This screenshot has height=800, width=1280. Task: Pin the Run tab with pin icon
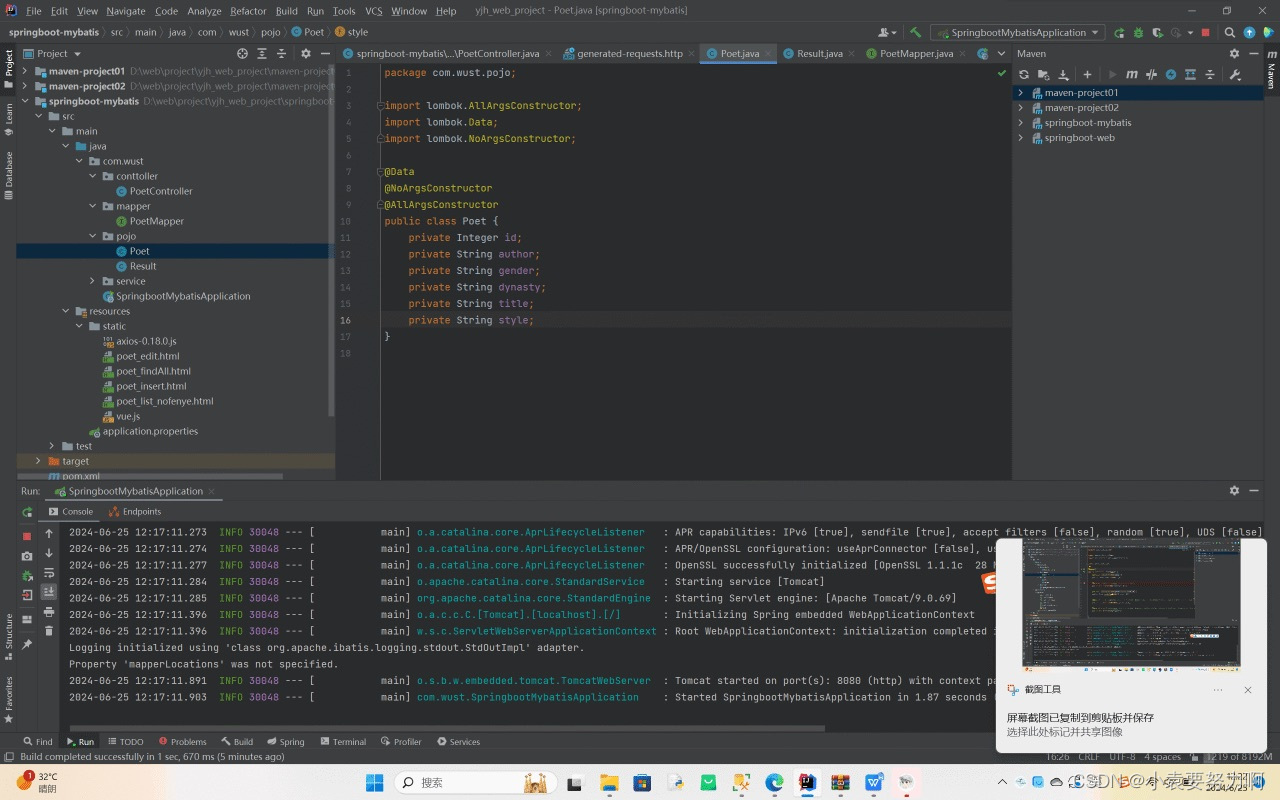(27, 646)
